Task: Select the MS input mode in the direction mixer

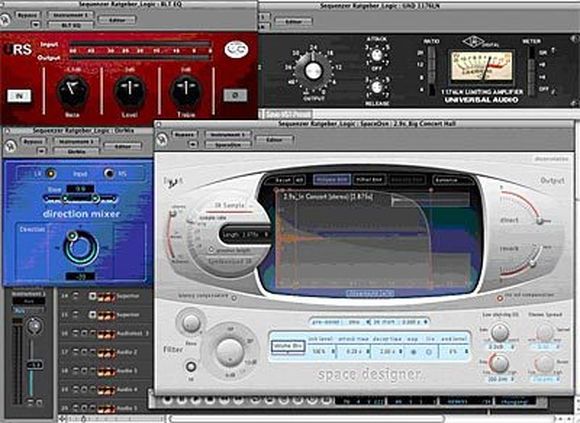Action: point(109,173)
